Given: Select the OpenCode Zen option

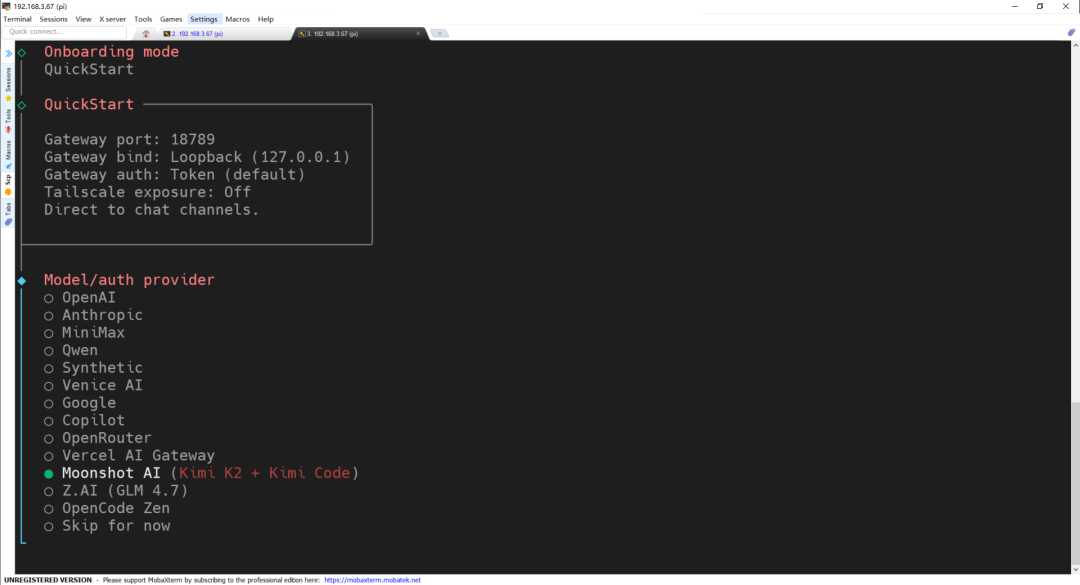Looking at the screenshot, I should (107, 509).
